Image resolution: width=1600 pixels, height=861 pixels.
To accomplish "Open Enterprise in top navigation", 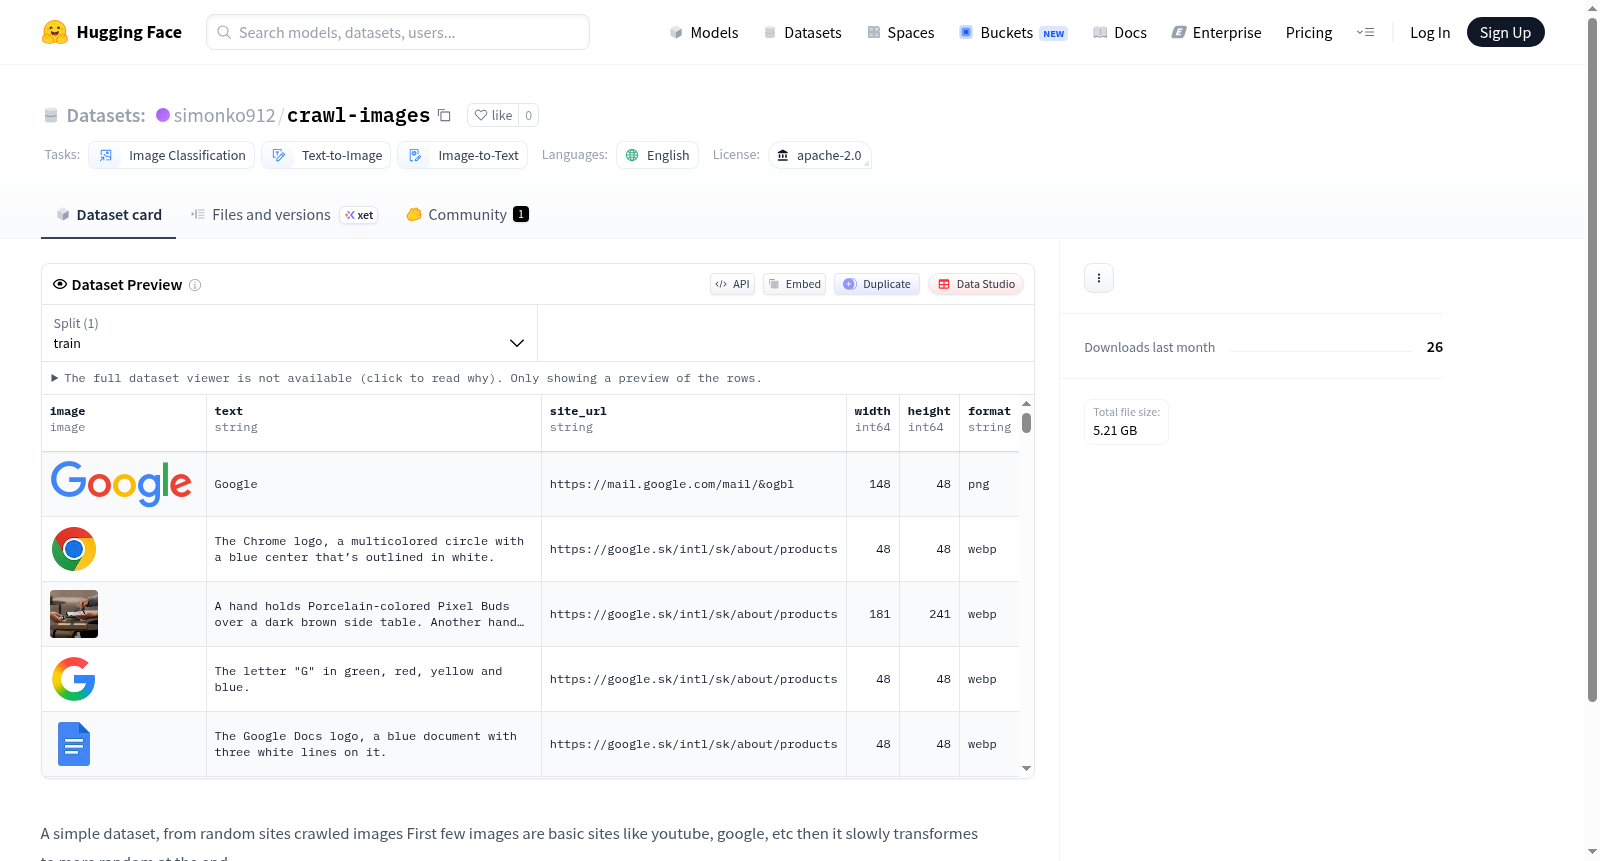I will point(1216,32).
